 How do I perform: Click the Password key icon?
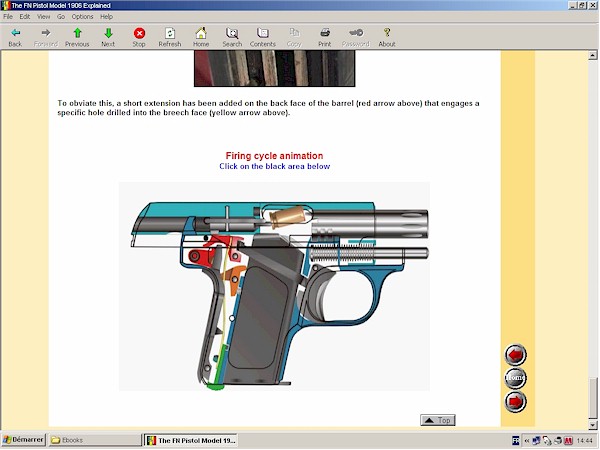(x=356, y=37)
